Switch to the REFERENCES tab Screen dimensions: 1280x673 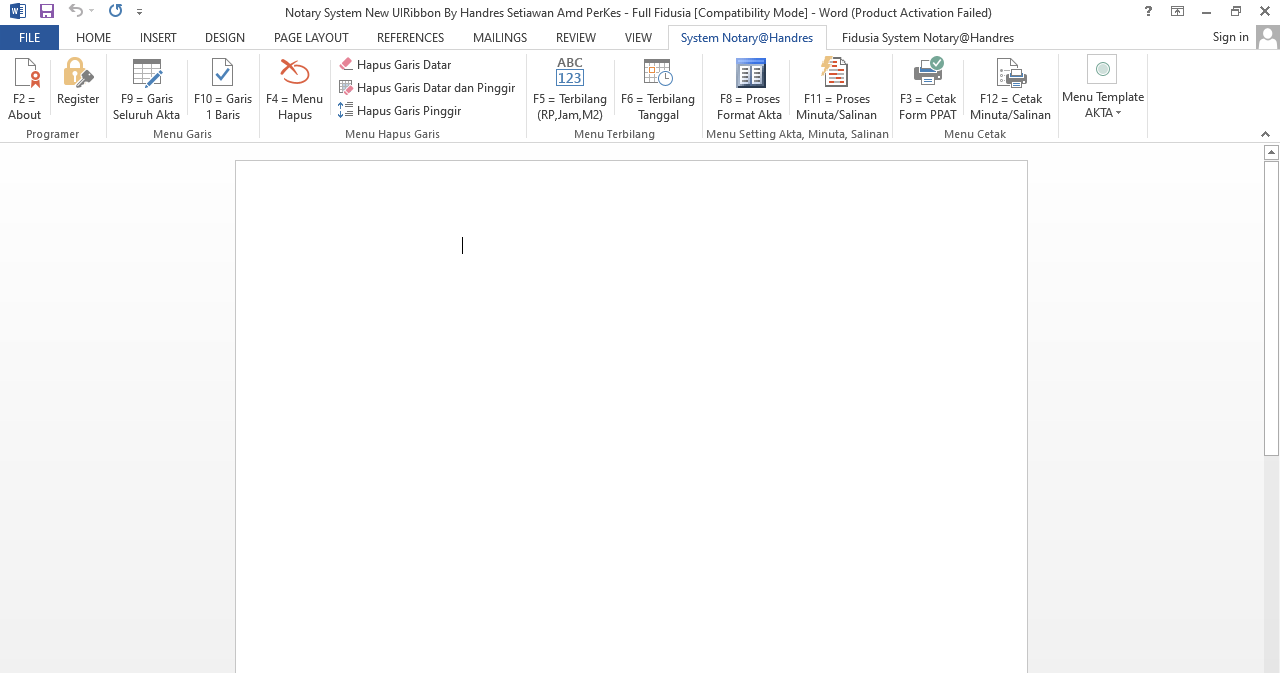410,38
